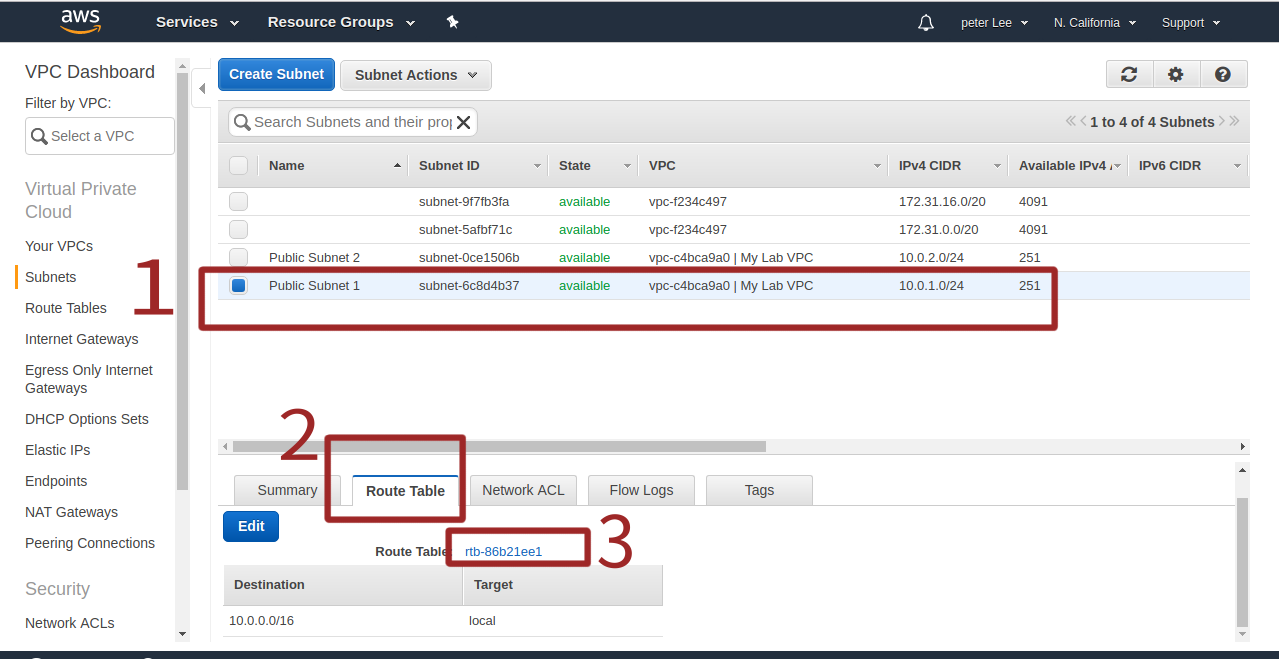This screenshot has width=1279, height=659.
Task: Open the rtb-86b21ee1 route table link
Action: point(503,551)
